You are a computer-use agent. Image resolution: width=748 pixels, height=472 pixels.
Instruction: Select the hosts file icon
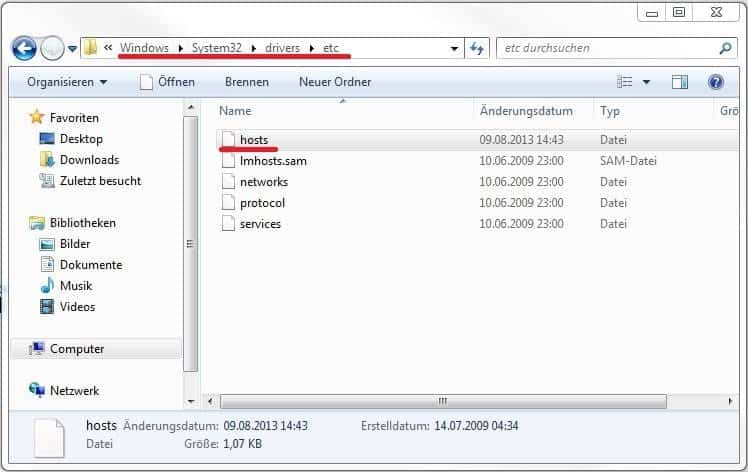click(227, 140)
